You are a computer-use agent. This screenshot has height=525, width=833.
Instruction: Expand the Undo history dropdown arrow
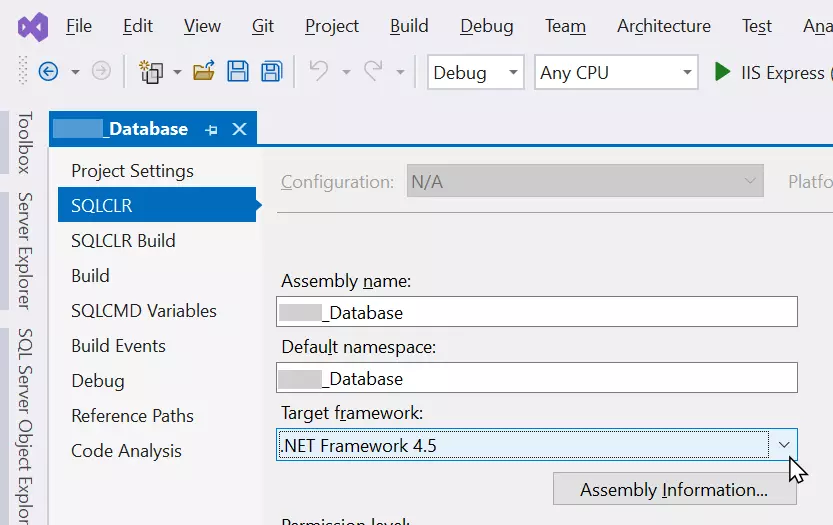pyautogui.click(x=346, y=72)
